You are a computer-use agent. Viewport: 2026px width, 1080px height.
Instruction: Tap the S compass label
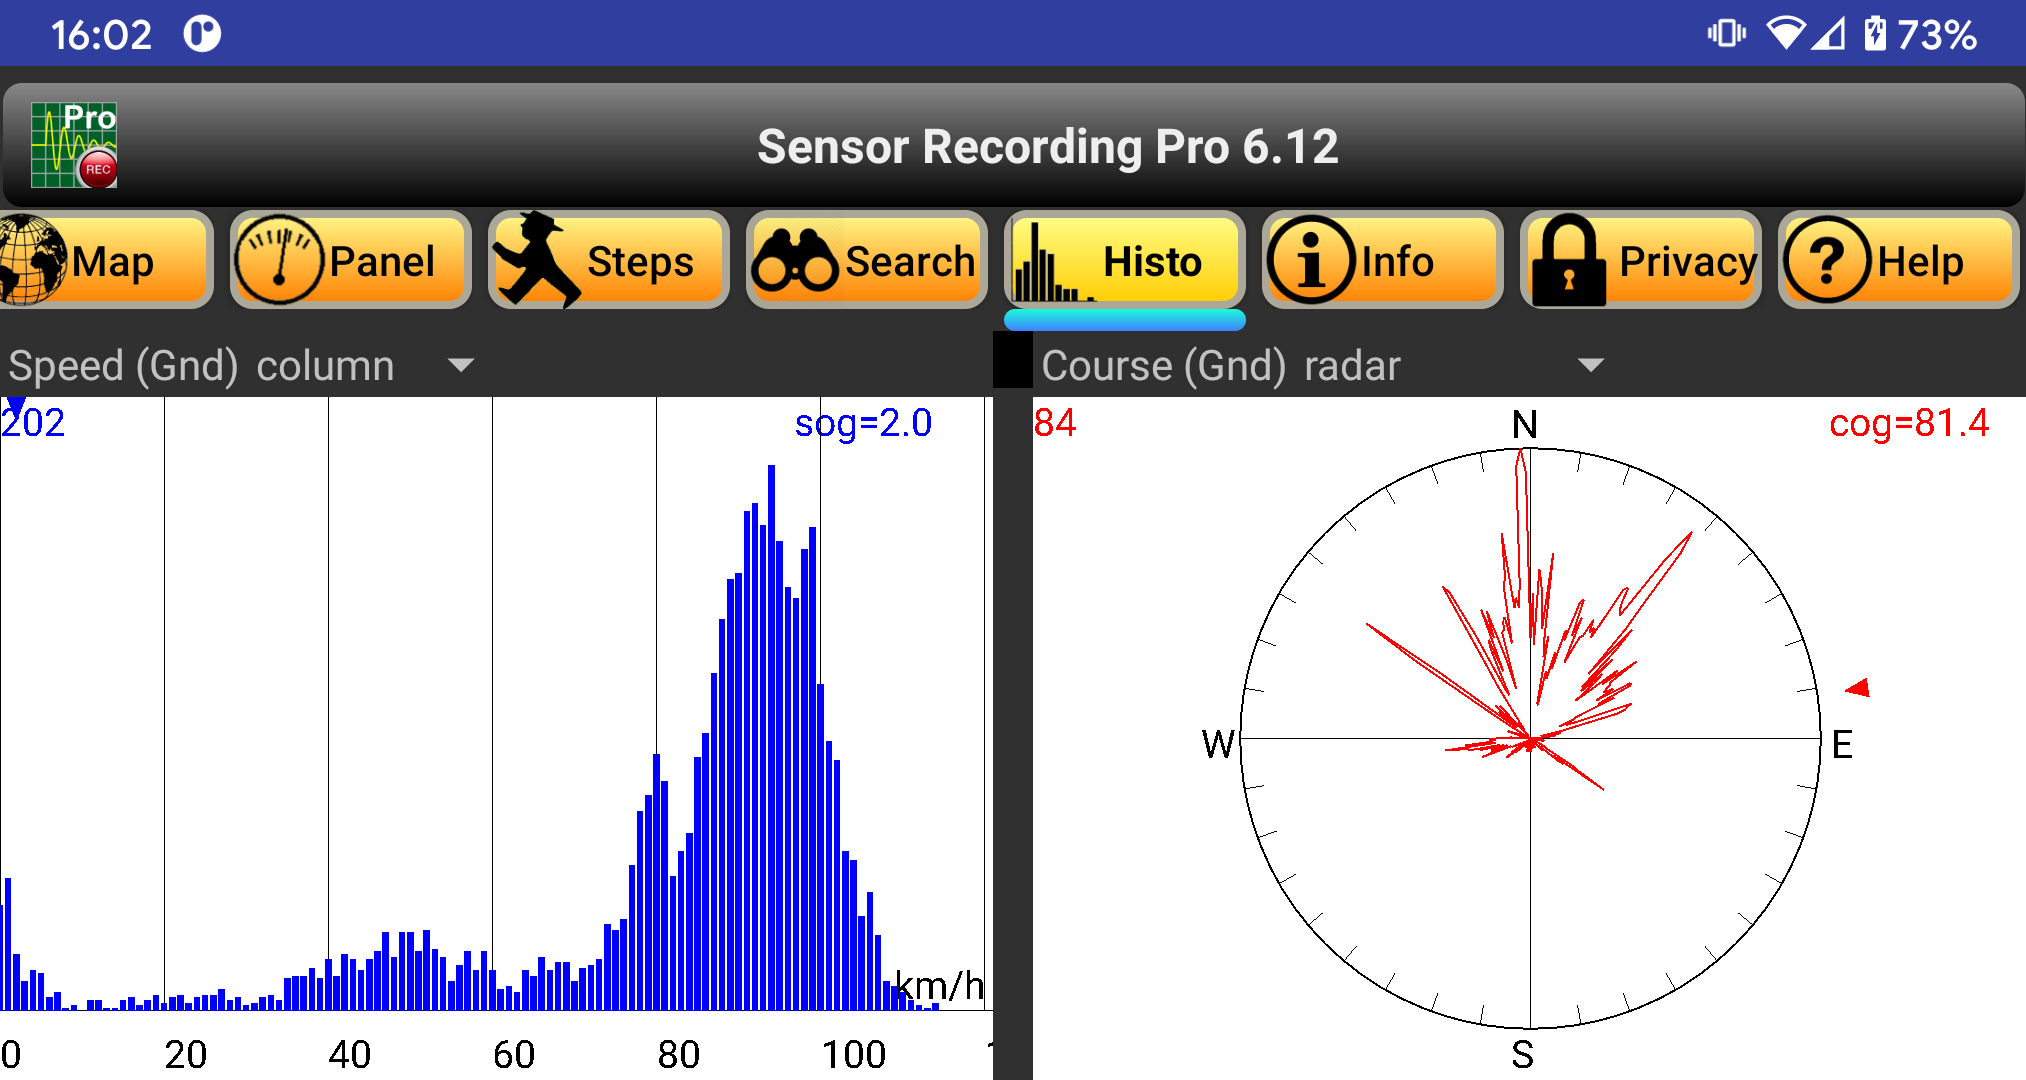[x=1522, y=1055]
